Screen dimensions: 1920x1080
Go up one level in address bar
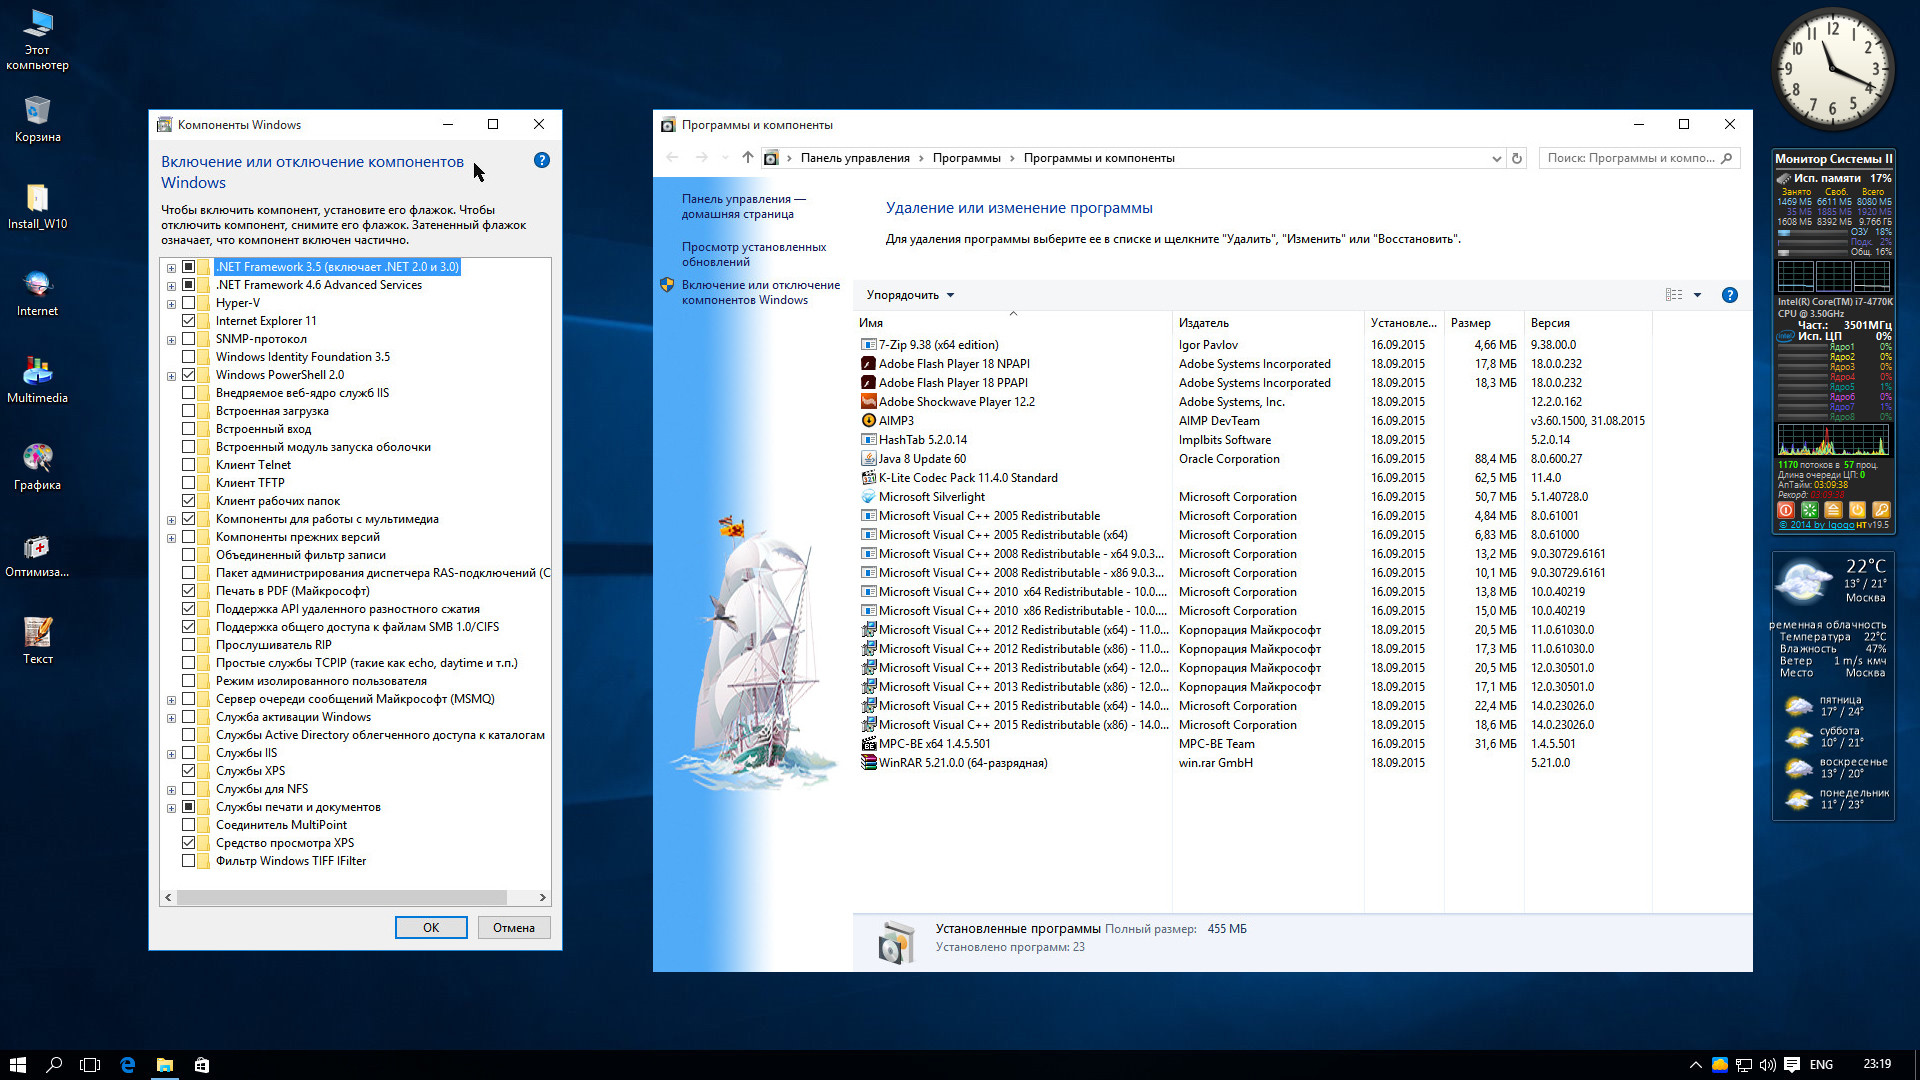[747, 158]
